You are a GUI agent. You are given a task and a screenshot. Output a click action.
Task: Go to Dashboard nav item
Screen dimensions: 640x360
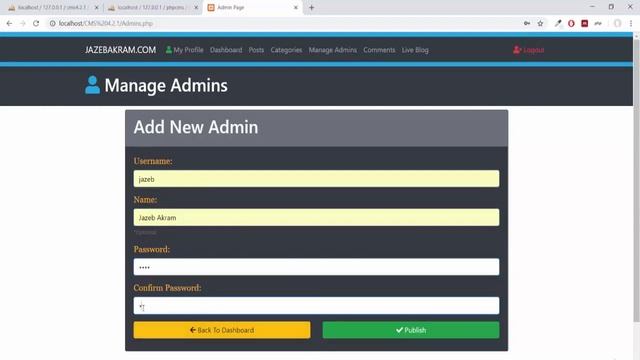pos(226,50)
